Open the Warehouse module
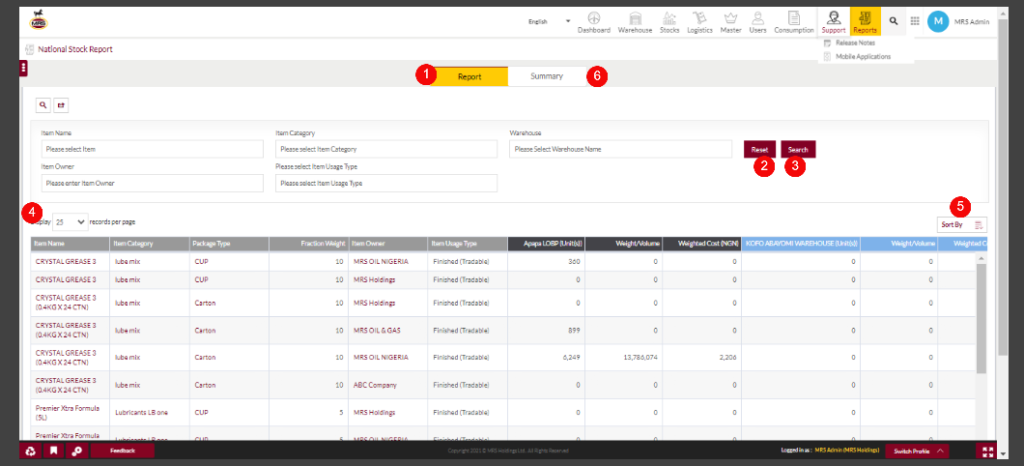The height and width of the screenshot is (466, 1024). (635, 22)
